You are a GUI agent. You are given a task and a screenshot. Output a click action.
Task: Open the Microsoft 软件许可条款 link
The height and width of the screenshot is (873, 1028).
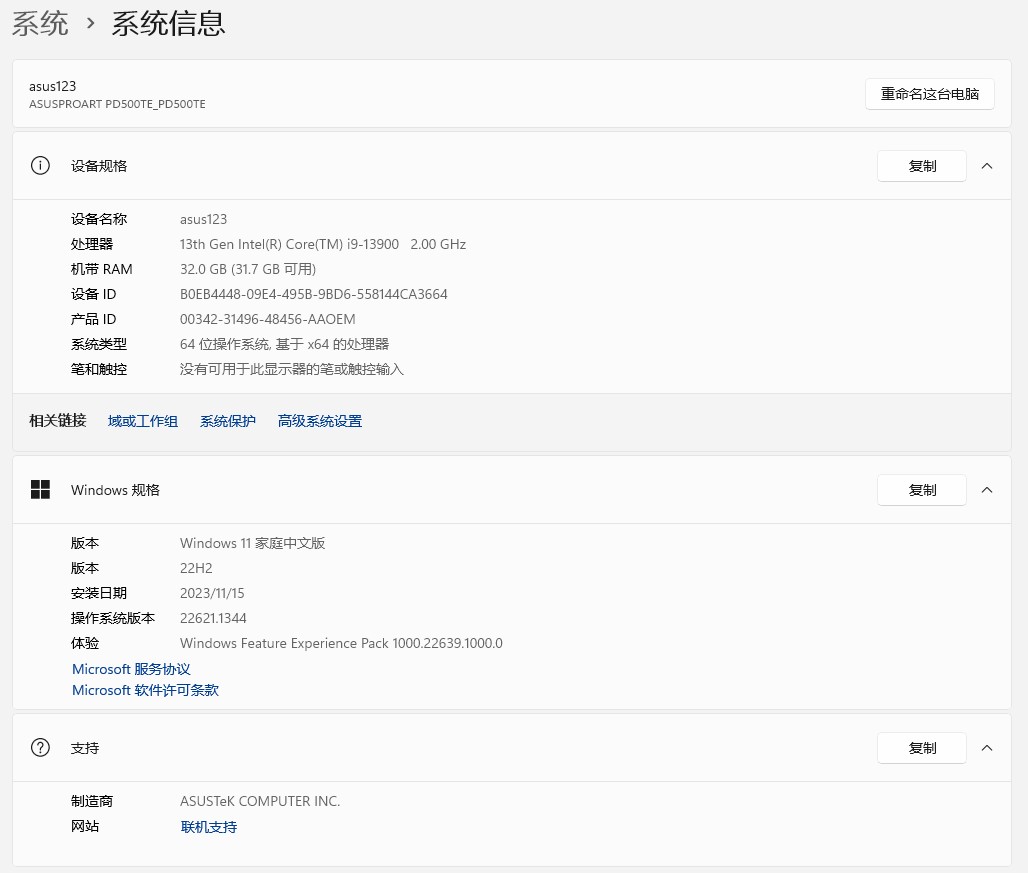146,690
